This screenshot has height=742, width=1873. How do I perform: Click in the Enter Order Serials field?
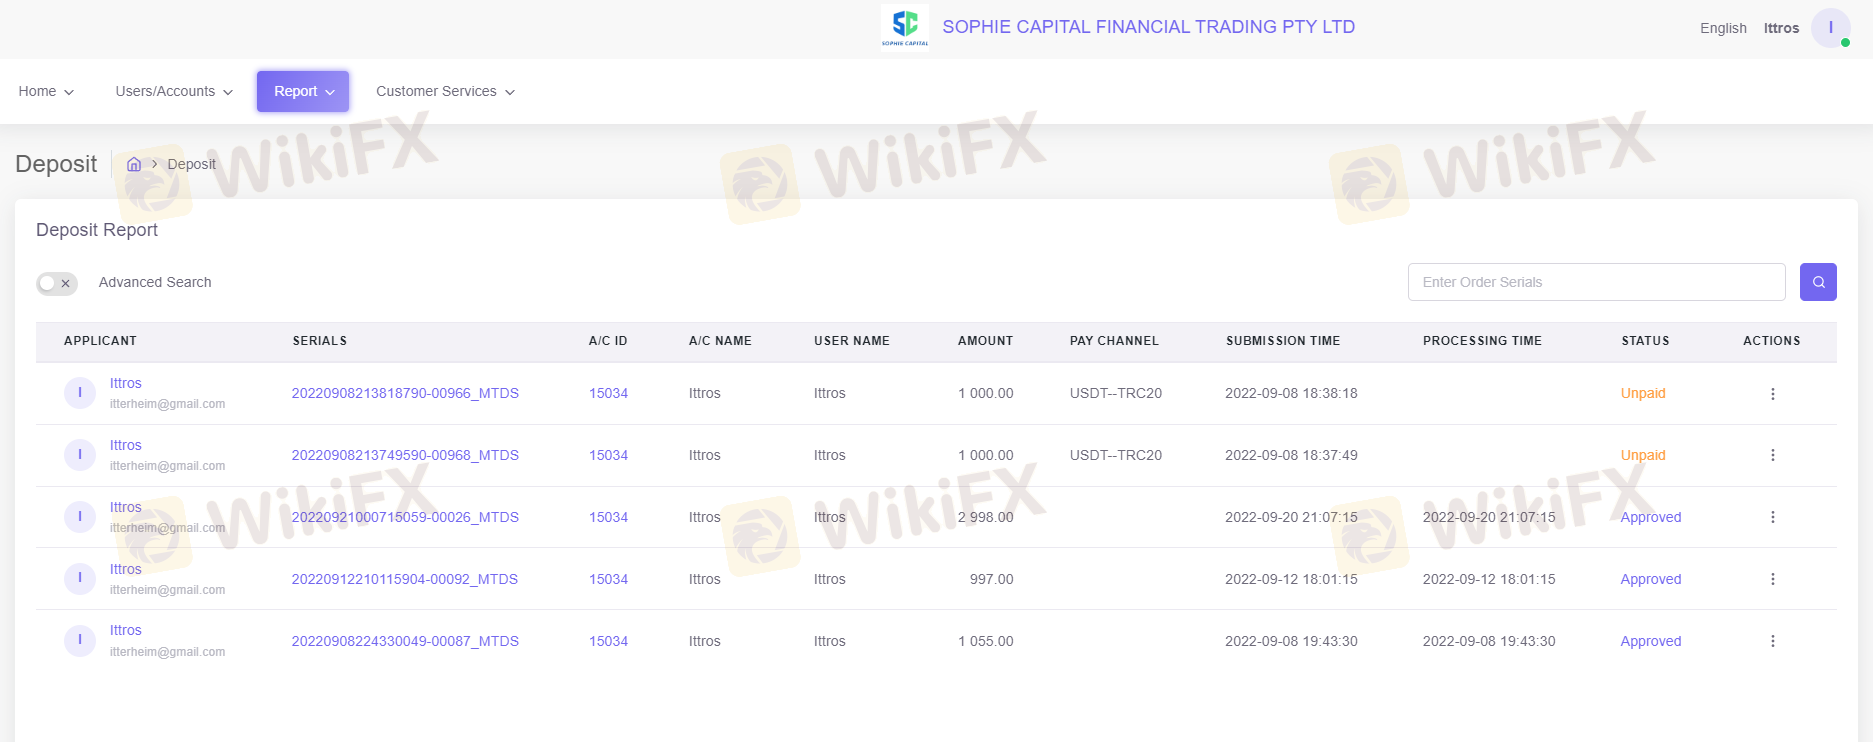(x=1596, y=282)
